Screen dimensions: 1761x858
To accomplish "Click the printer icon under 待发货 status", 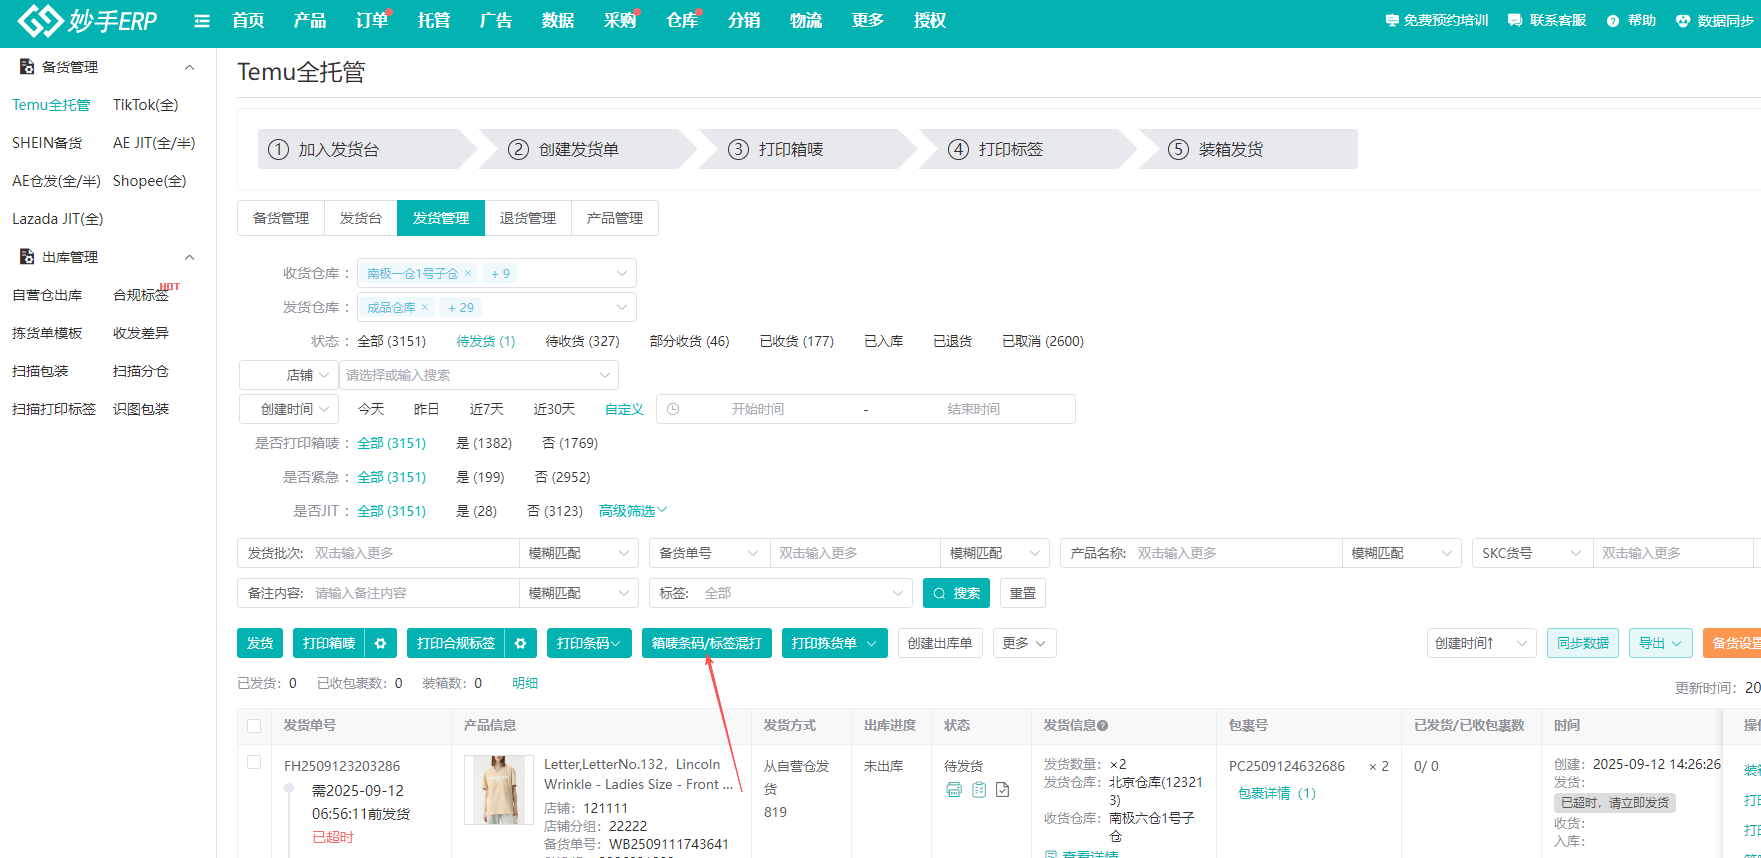I will [x=954, y=790].
